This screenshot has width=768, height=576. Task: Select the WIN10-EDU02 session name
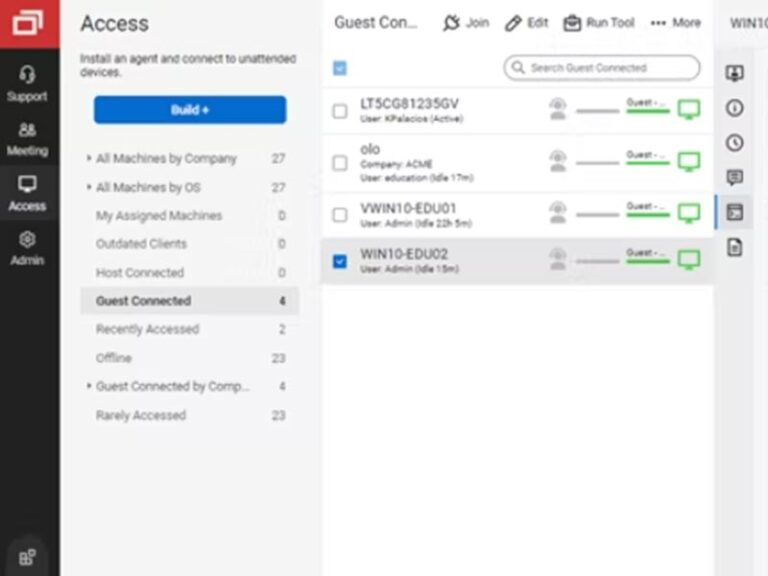[404, 254]
